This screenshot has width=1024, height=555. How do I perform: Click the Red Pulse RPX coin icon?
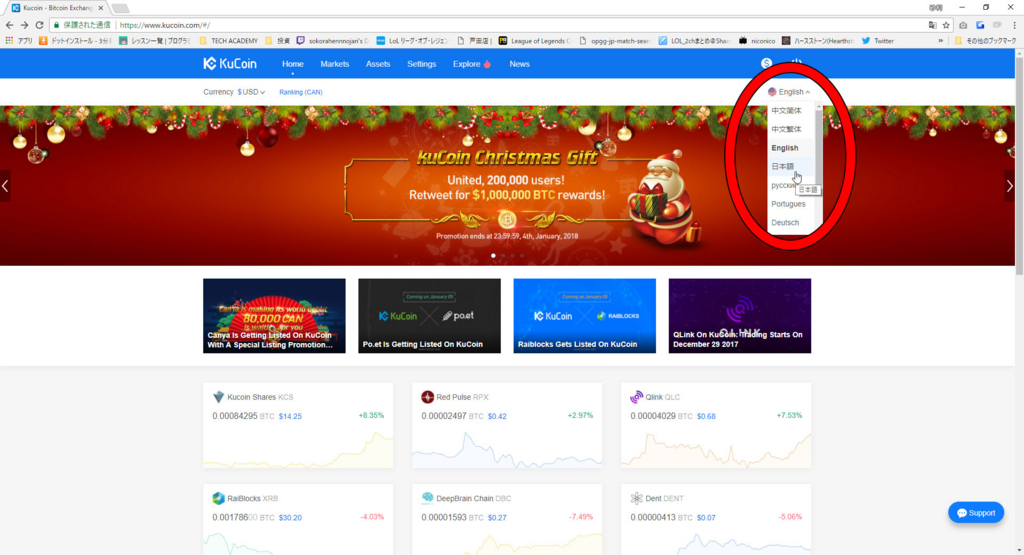[427, 397]
